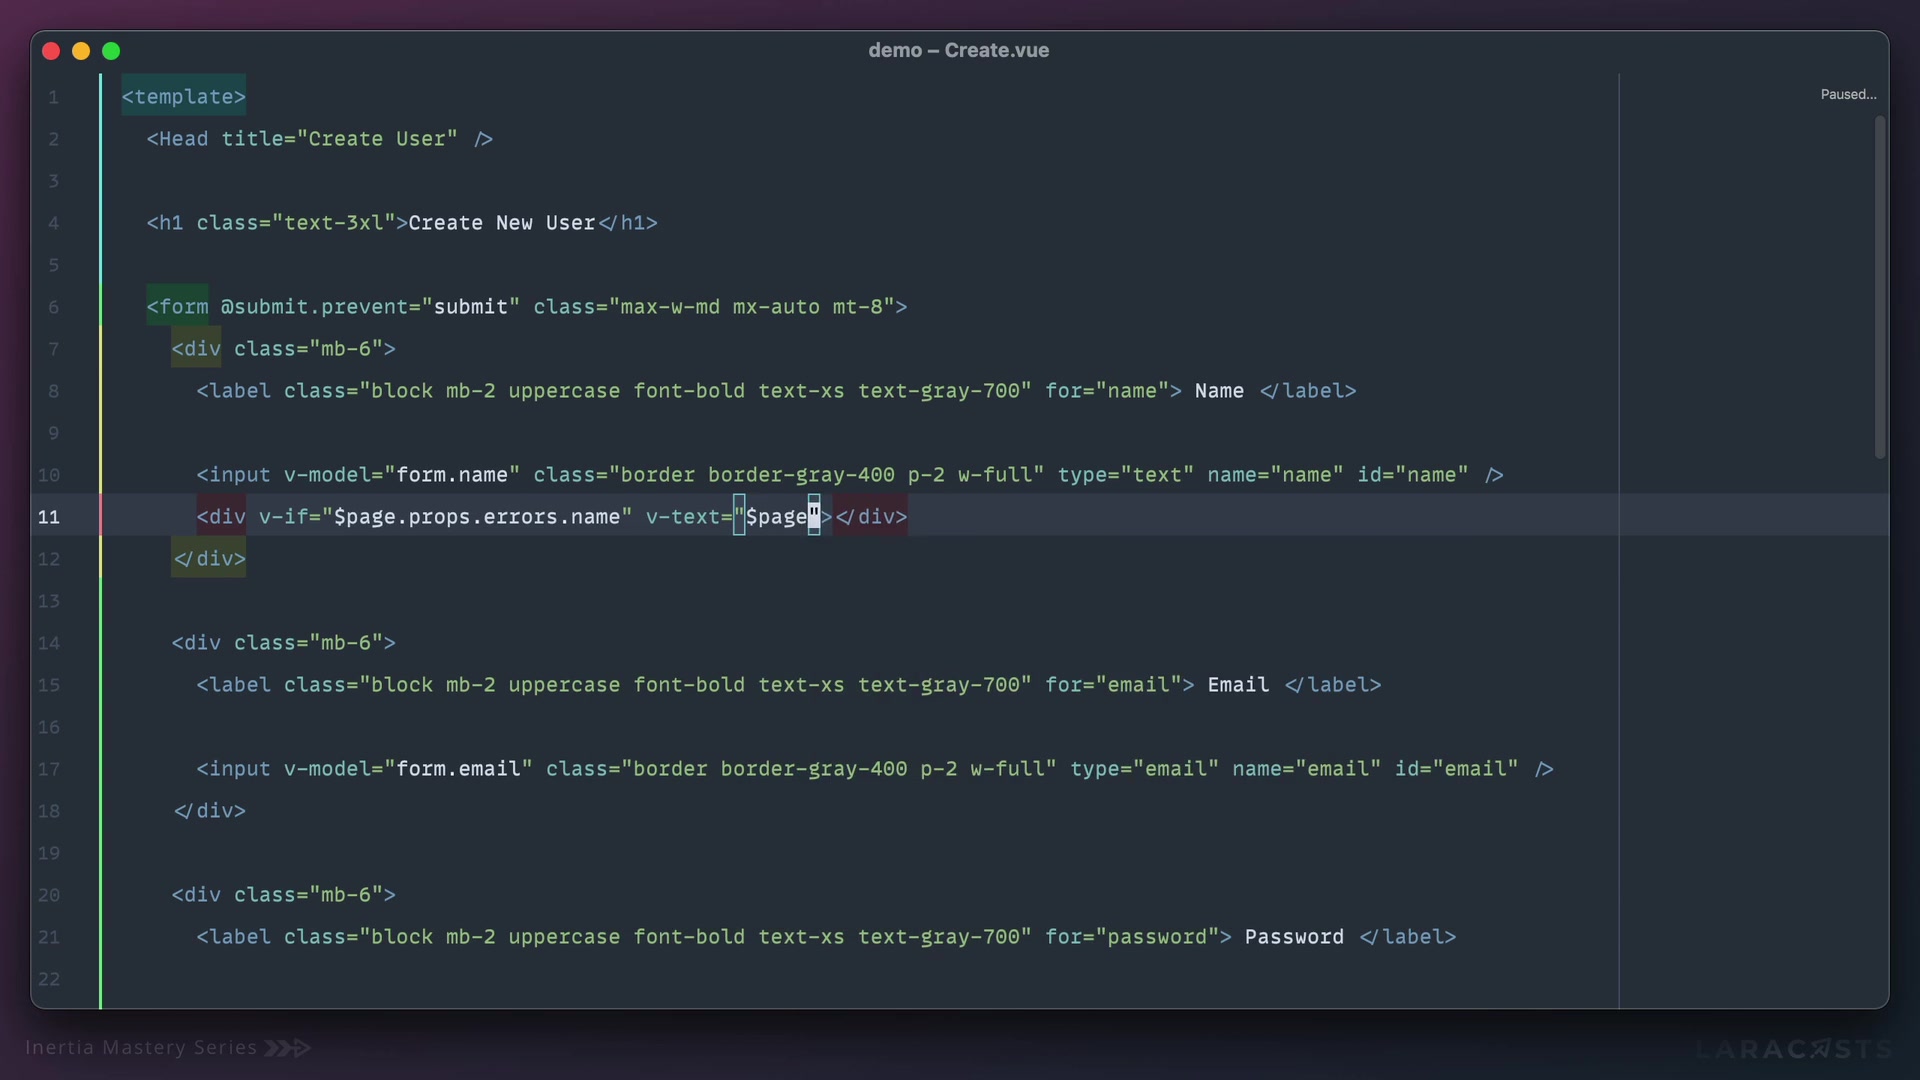
Task: Click the closing </h1> tag
Action: pos(627,223)
